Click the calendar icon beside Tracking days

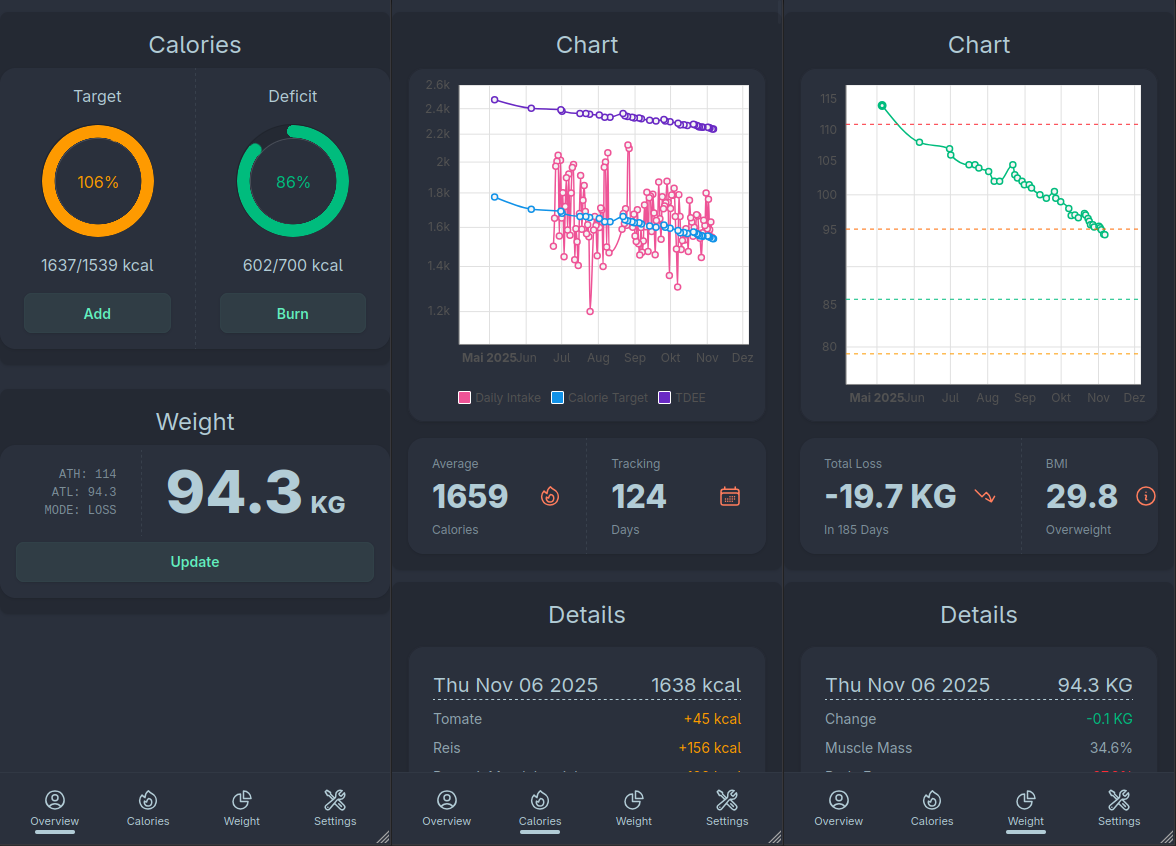[x=730, y=496]
